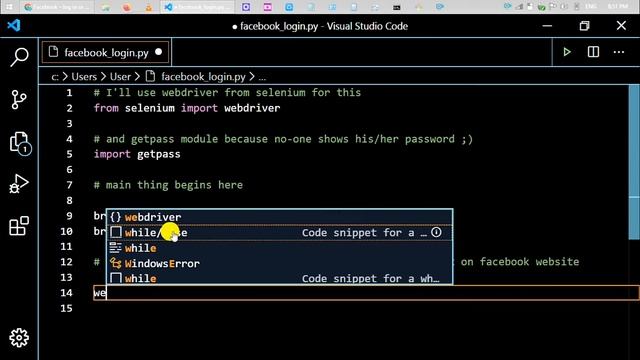Click the word 'getpass' on line 5
640x360 pixels.
point(158,154)
